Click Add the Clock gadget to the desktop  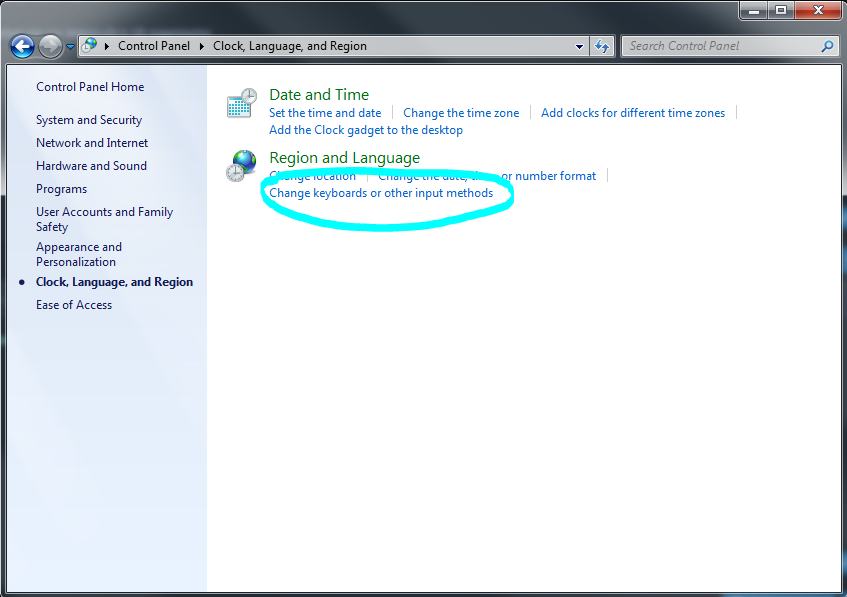pos(366,130)
